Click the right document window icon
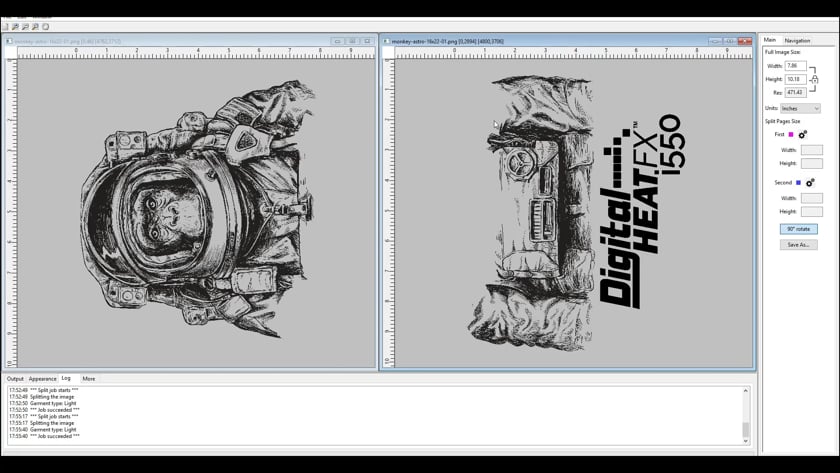 pos(386,41)
